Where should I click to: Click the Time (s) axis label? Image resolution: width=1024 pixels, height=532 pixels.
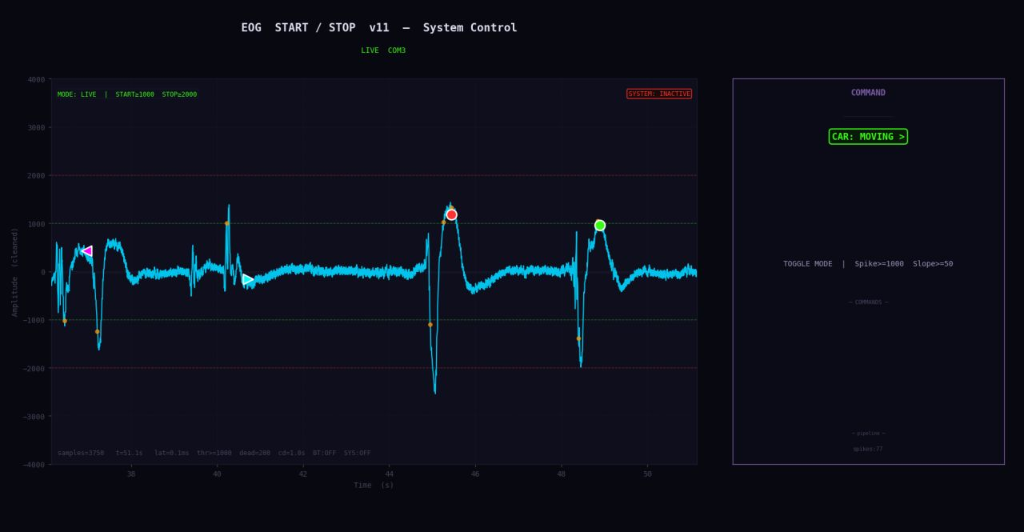[374, 485]
